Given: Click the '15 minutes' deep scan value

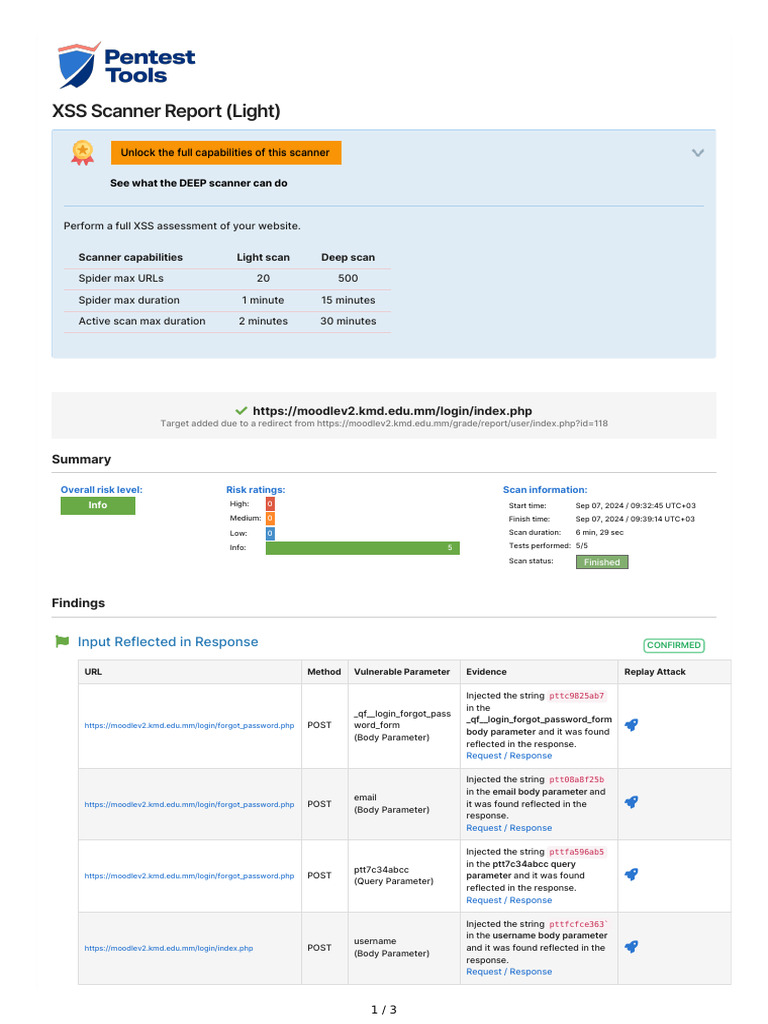Looking at the screenshot, I should [348, 300].
